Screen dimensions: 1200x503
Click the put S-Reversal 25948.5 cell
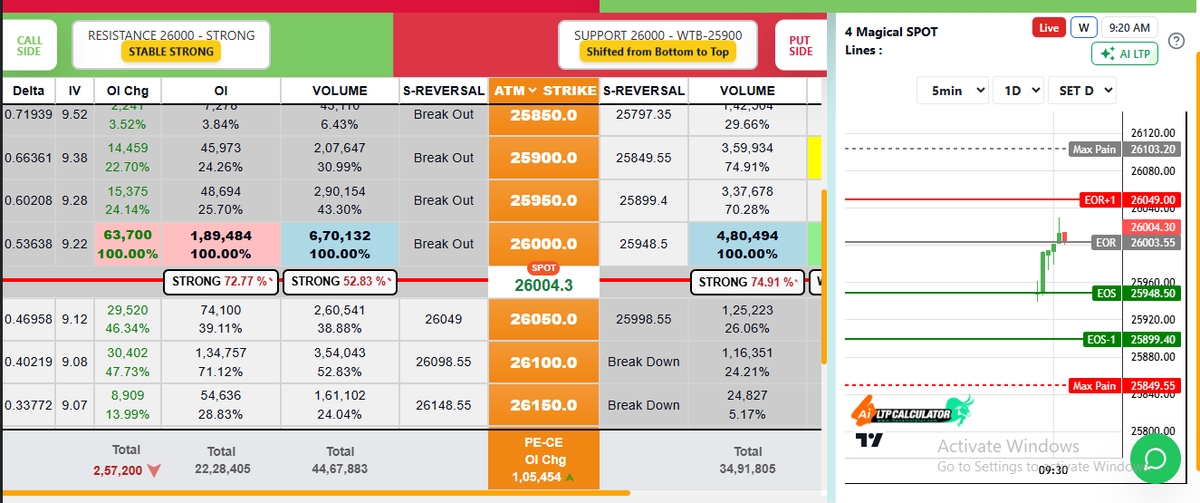tap(643, 244)
